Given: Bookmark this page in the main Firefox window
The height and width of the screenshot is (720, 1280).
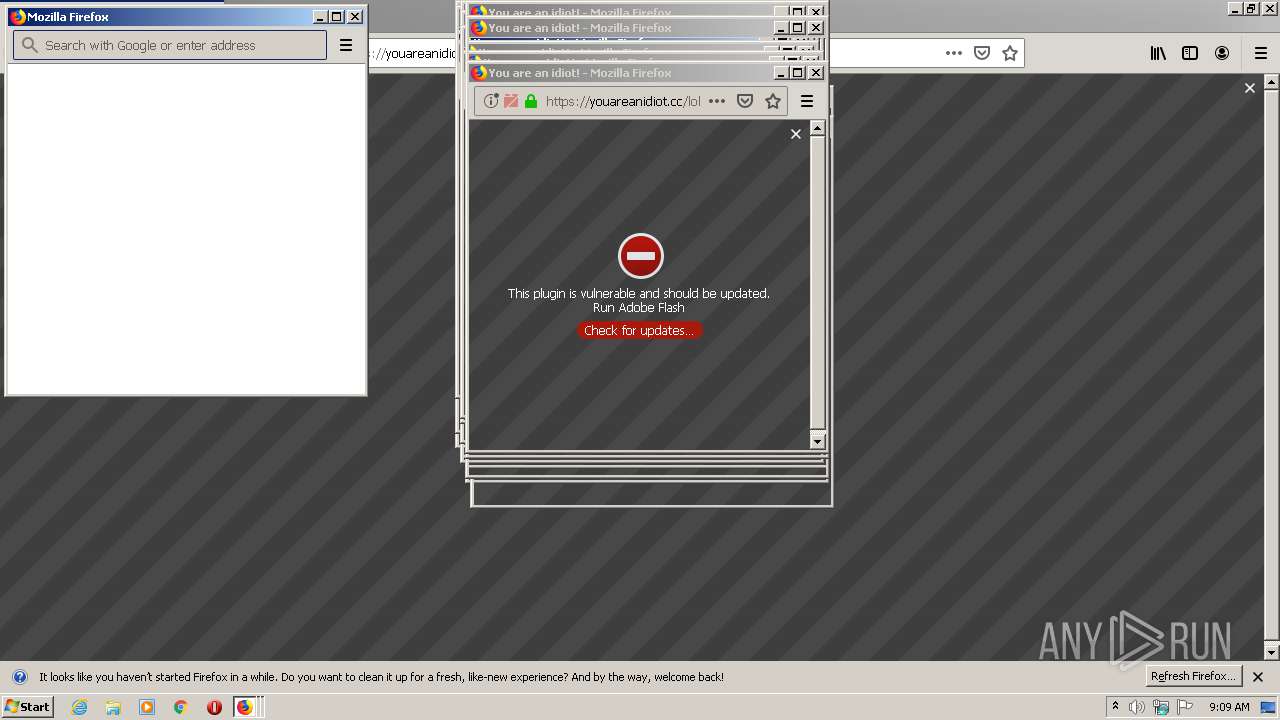Looking at the screenshot, I should click(x=1010, y=53).
